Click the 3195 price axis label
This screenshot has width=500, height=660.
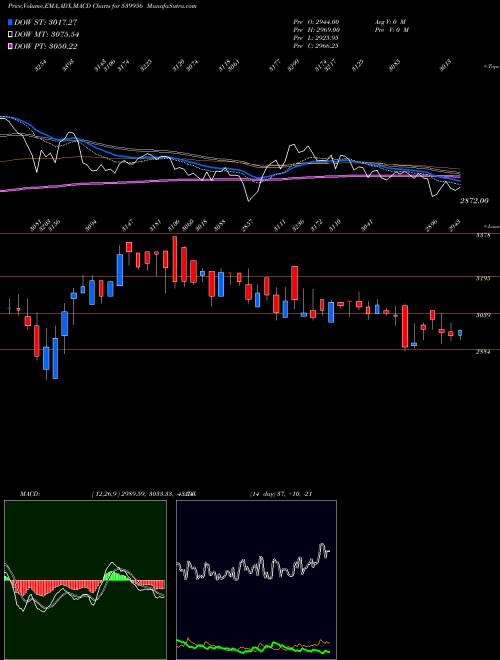coord(483,279)
